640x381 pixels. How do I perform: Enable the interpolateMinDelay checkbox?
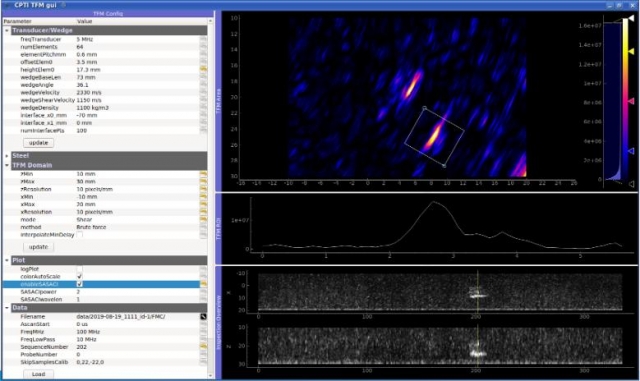[x=80, y=235]
